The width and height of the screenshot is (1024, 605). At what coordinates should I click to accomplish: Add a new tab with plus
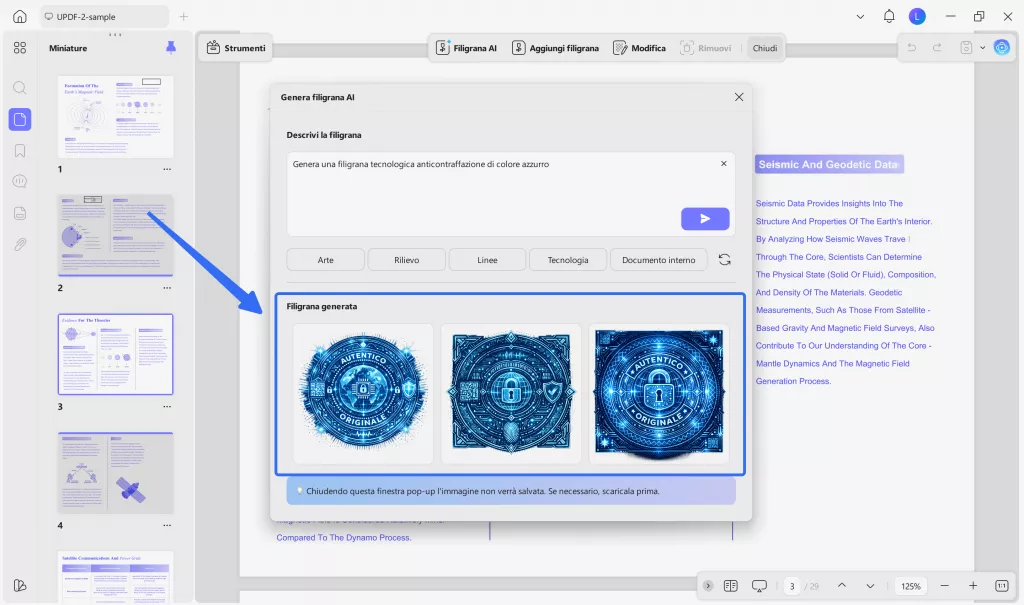pos(184,16)
